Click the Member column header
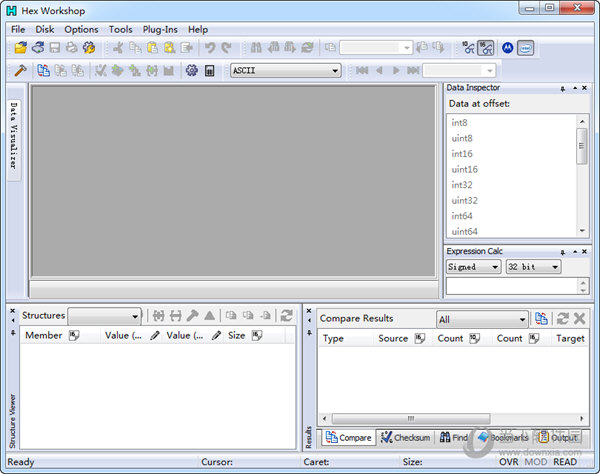 coord(43,336)
